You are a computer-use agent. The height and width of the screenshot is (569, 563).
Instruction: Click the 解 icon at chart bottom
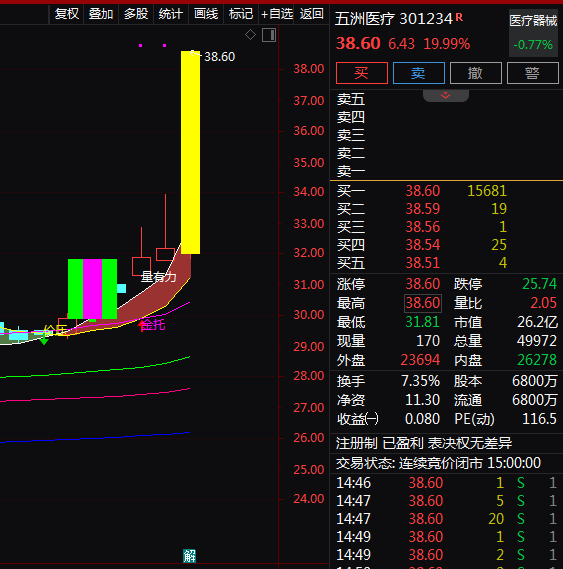click(x=189, y=556)
